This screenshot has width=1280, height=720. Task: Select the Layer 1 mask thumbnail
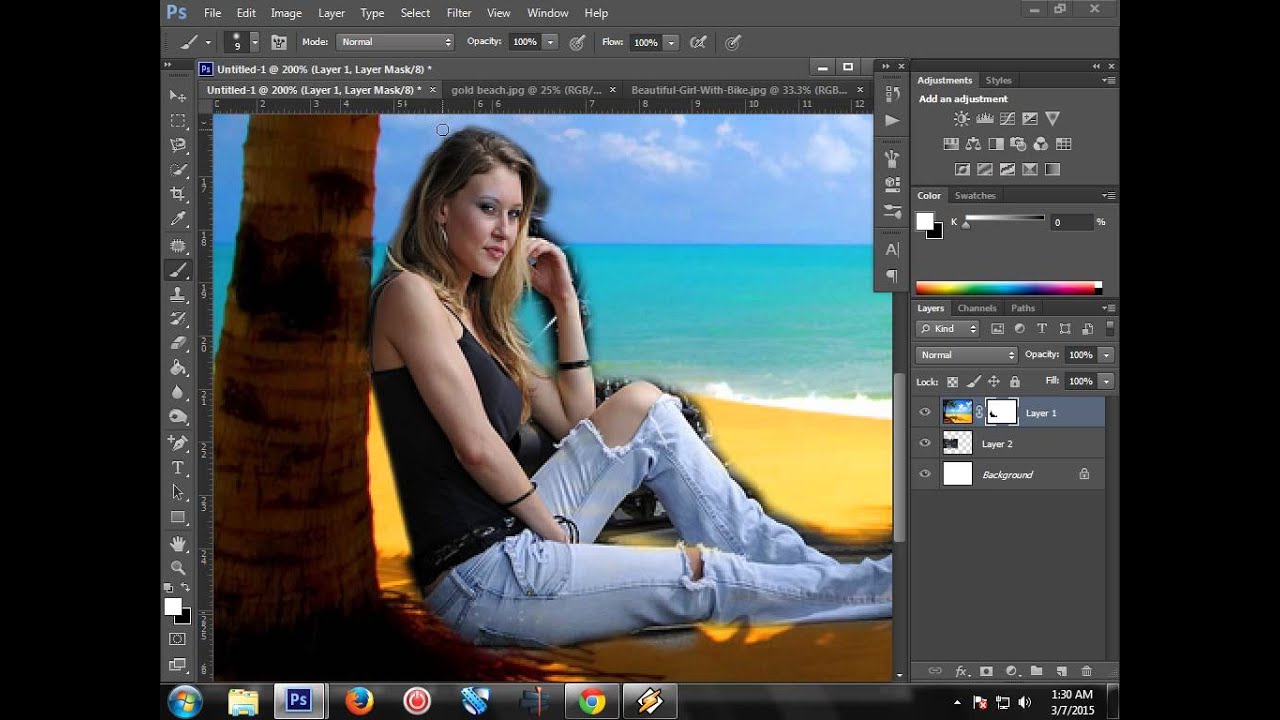[x=1001, y=412]
